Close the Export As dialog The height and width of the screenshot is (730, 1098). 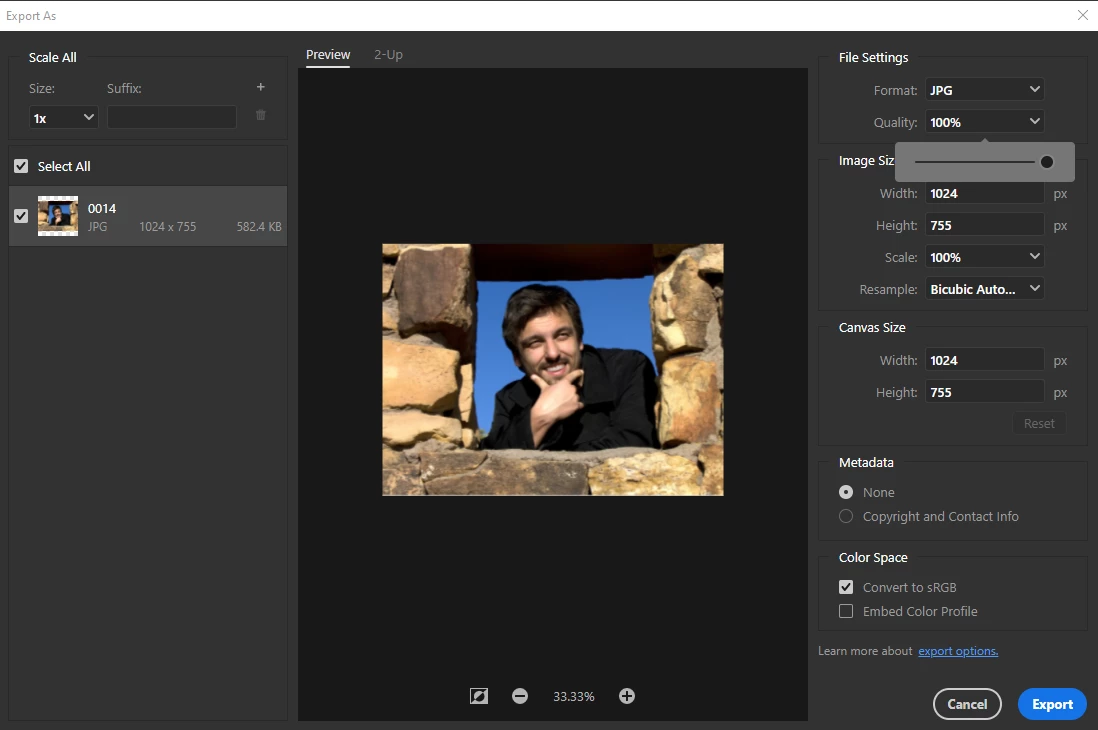(x=1082, y=15)
